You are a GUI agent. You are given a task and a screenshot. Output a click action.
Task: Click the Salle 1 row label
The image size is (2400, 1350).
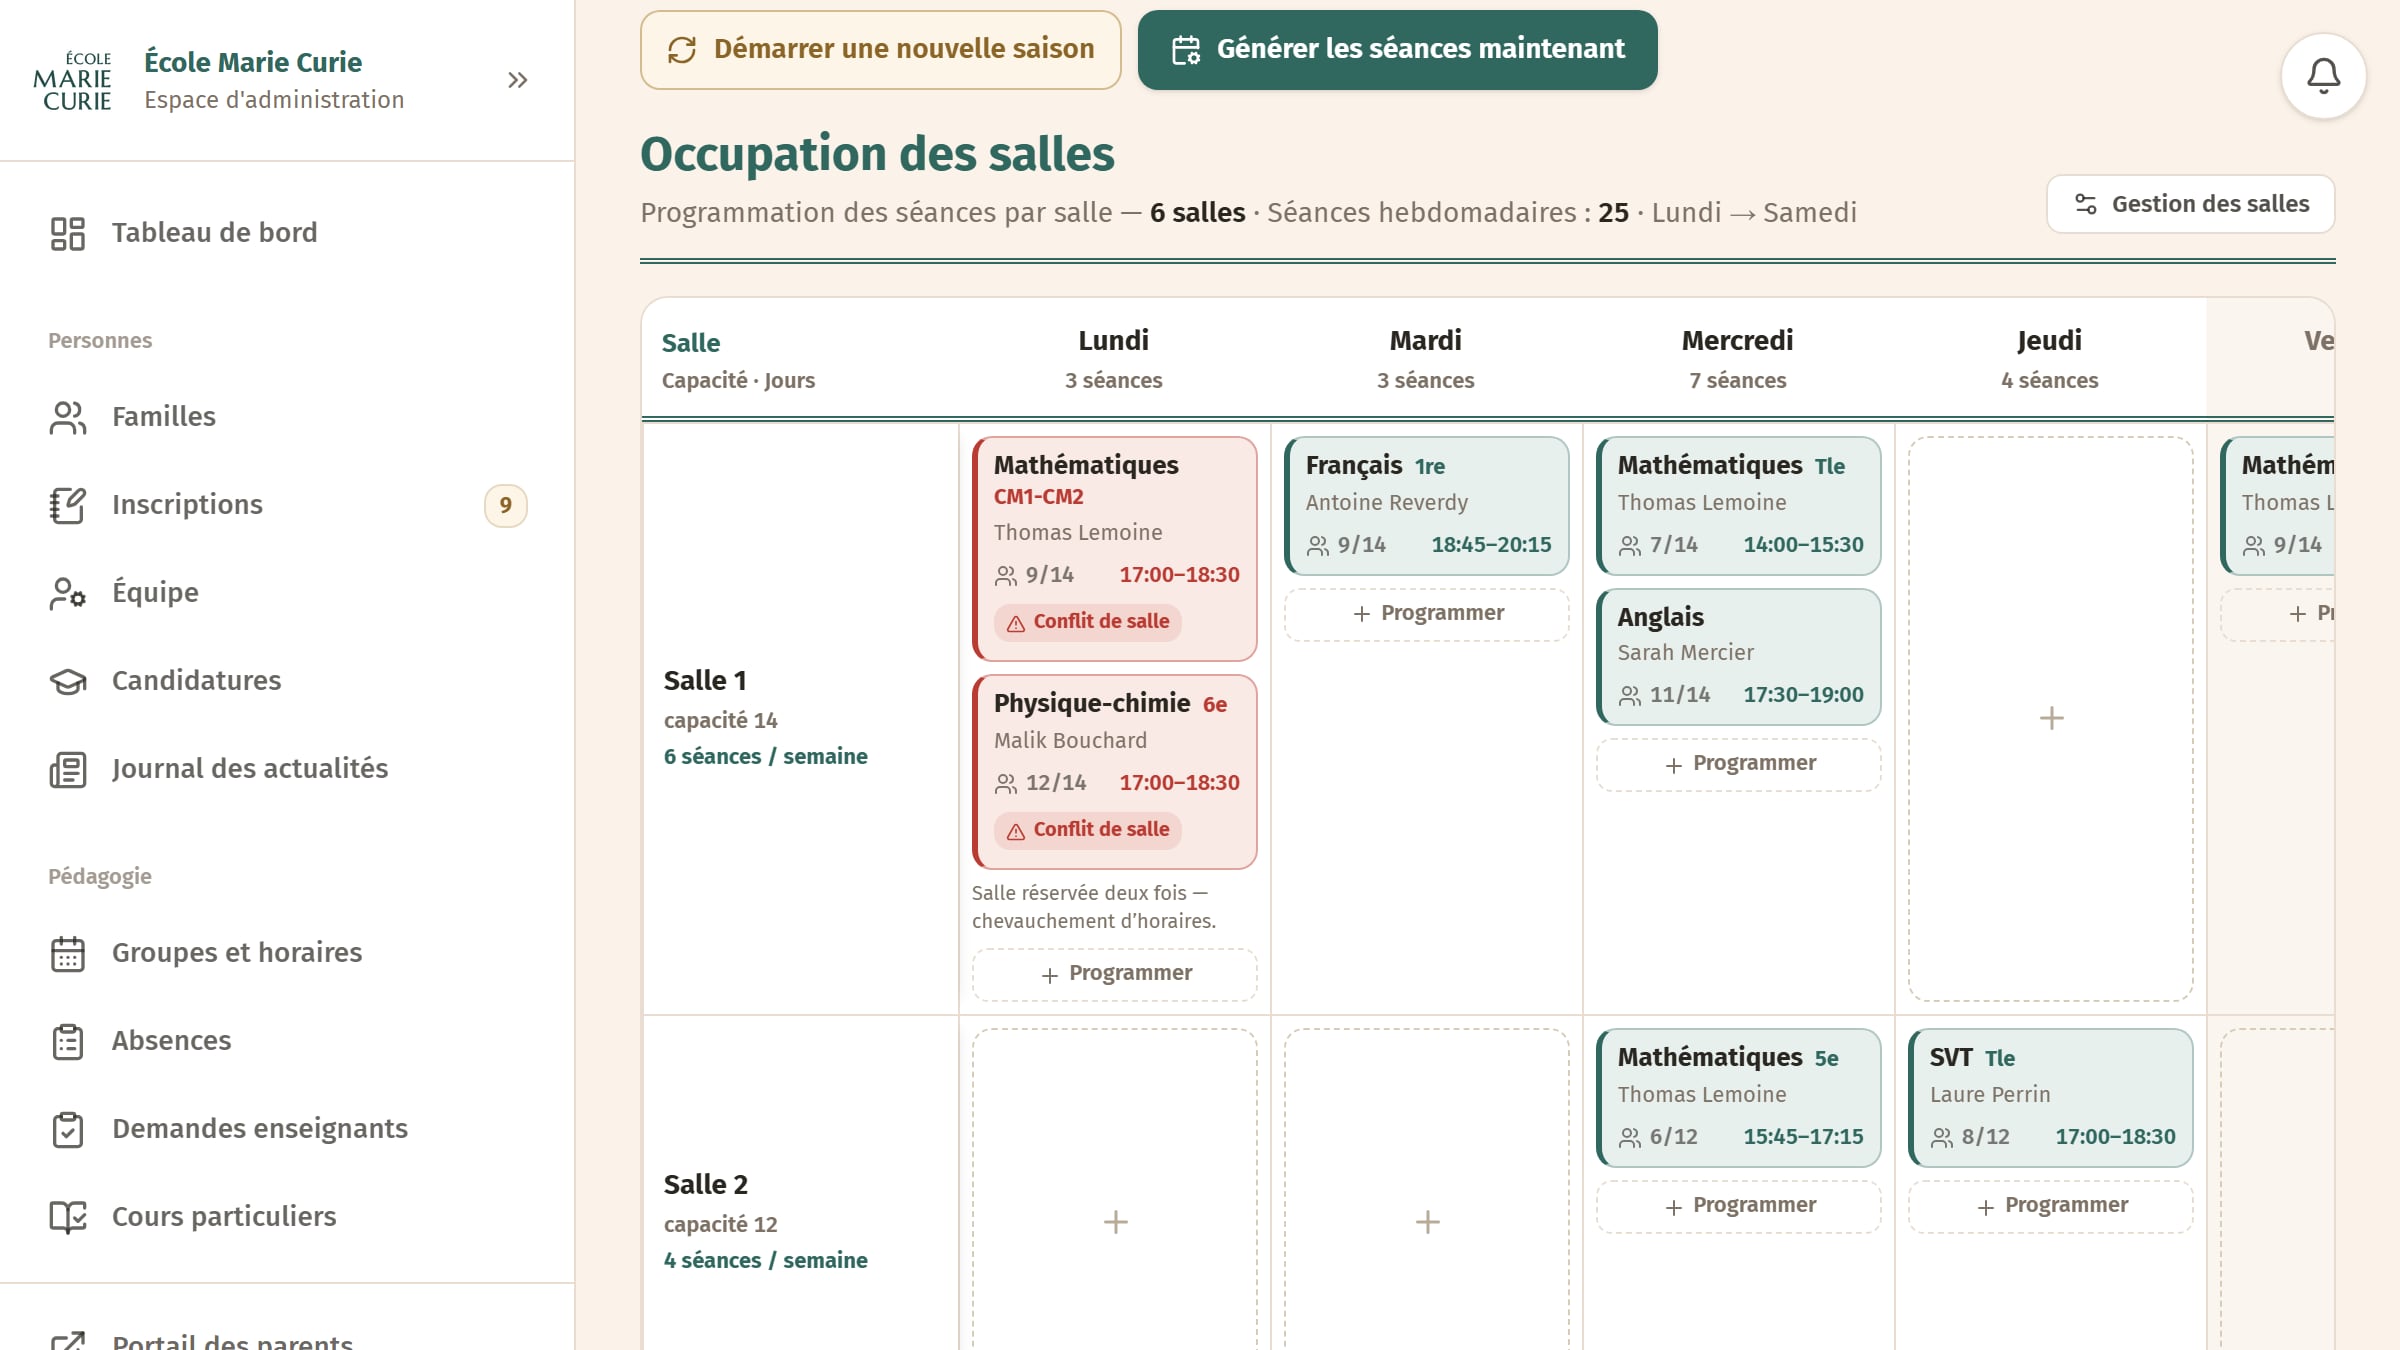tap(705, 681)
